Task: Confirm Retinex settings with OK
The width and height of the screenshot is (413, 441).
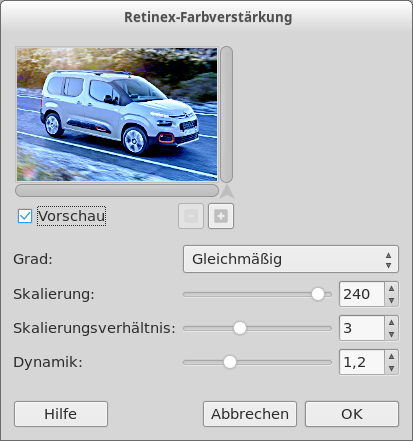Action: tap(352, 414)
